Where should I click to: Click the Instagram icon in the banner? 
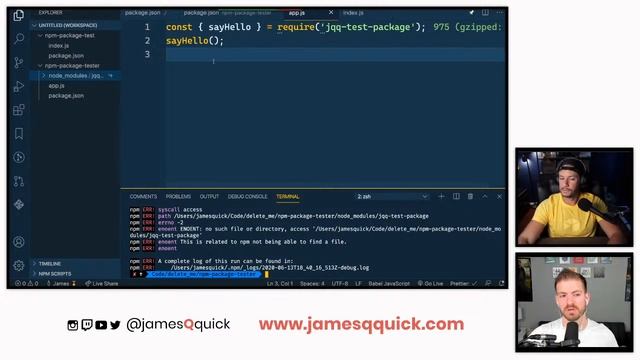click(73, 325)
